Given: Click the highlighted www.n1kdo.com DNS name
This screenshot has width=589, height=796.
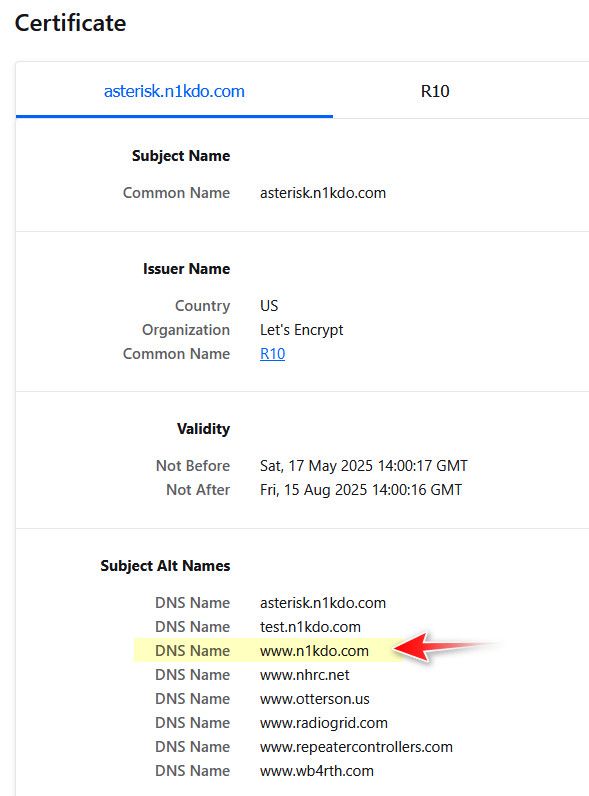Looking at the screenshot, I should (314, 651).
